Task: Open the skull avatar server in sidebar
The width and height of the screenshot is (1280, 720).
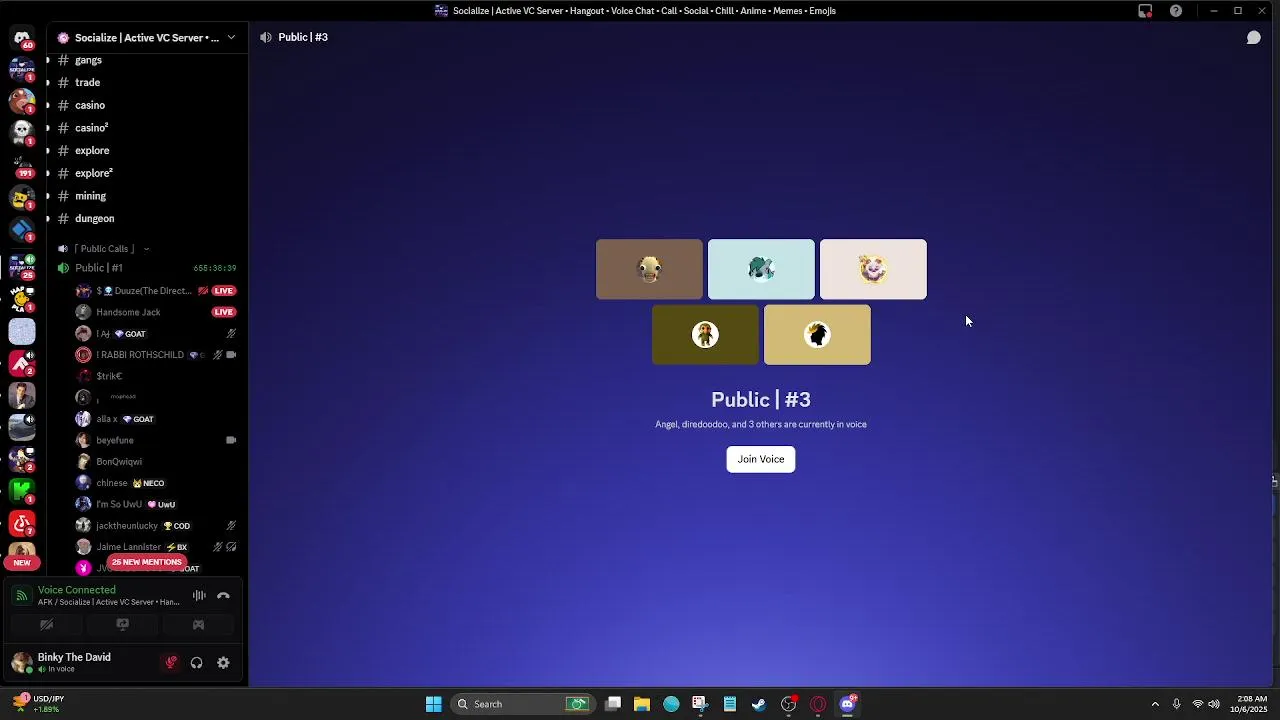Action: click(x=22, y=132)
